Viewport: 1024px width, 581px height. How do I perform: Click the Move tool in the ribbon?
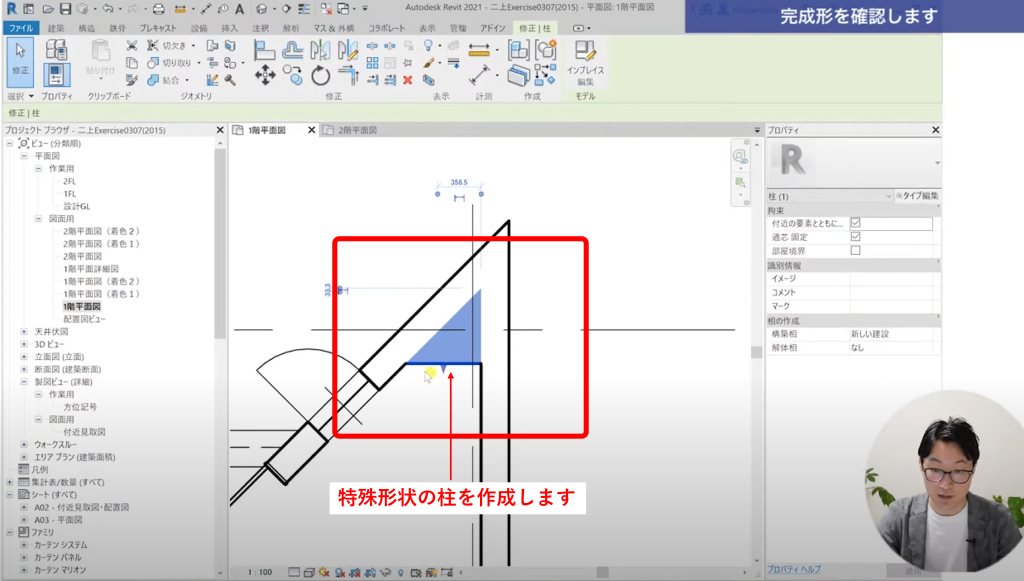point(265,76)
